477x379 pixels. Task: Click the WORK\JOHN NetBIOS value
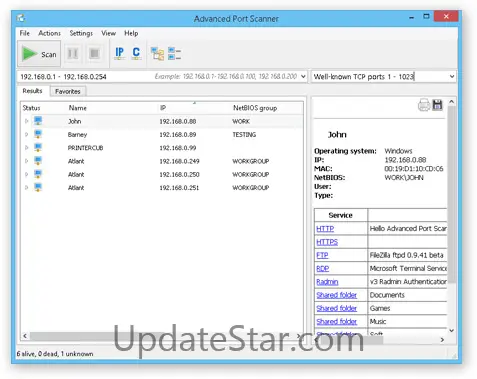coord(404,178)
